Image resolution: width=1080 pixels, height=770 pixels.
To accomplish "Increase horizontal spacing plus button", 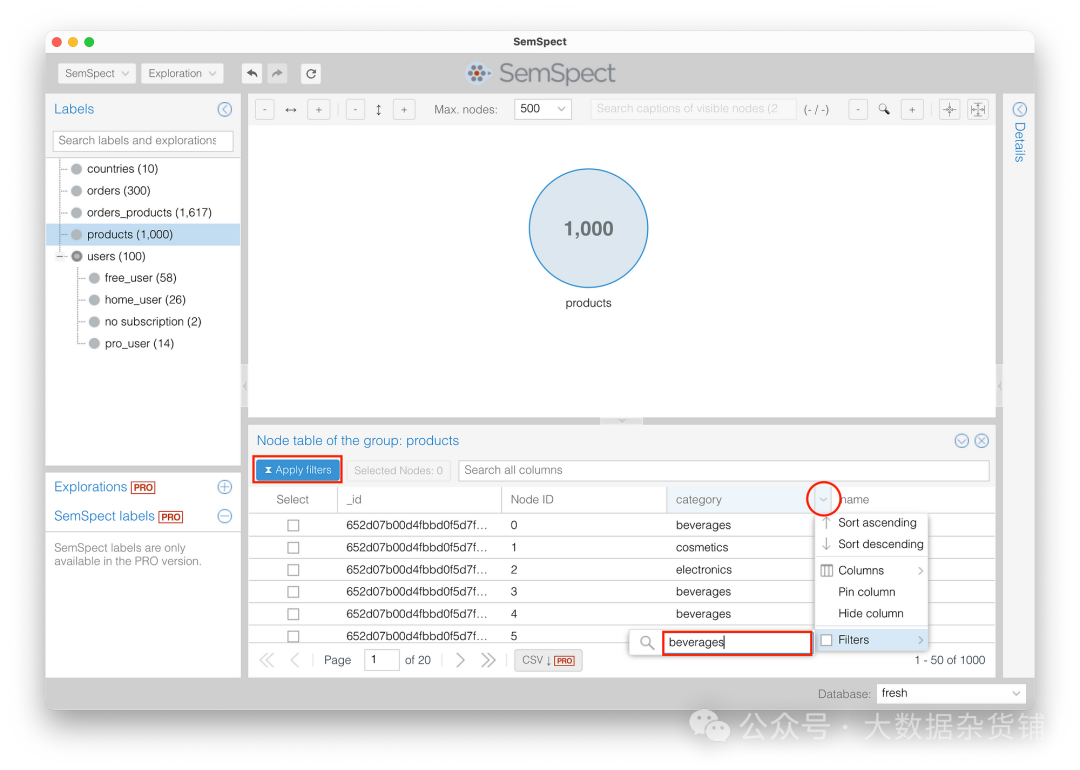I will pos(318,110).
